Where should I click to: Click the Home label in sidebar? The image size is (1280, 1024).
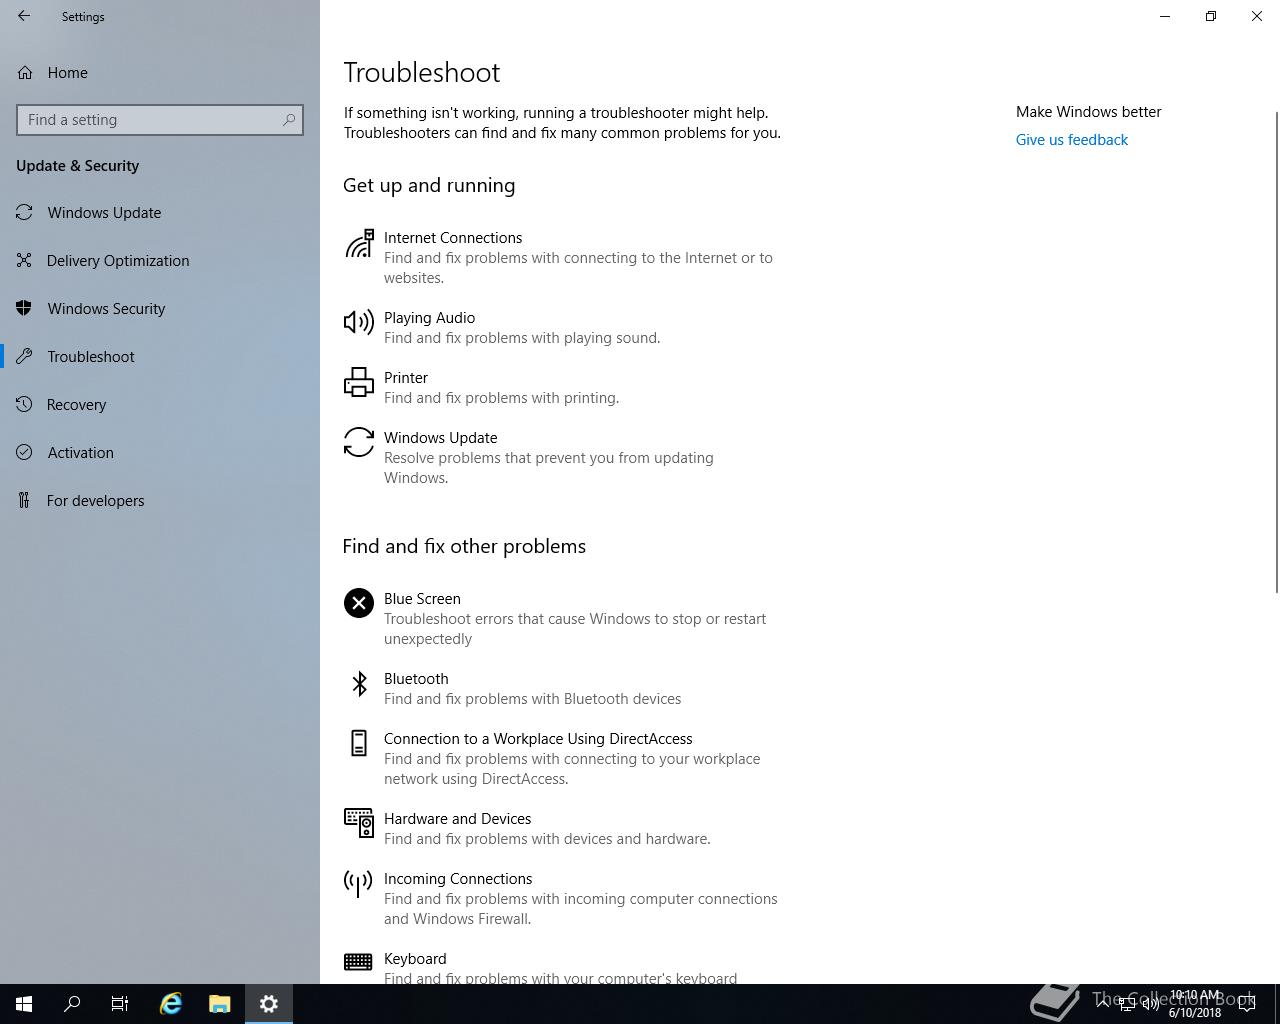(67, 72)
